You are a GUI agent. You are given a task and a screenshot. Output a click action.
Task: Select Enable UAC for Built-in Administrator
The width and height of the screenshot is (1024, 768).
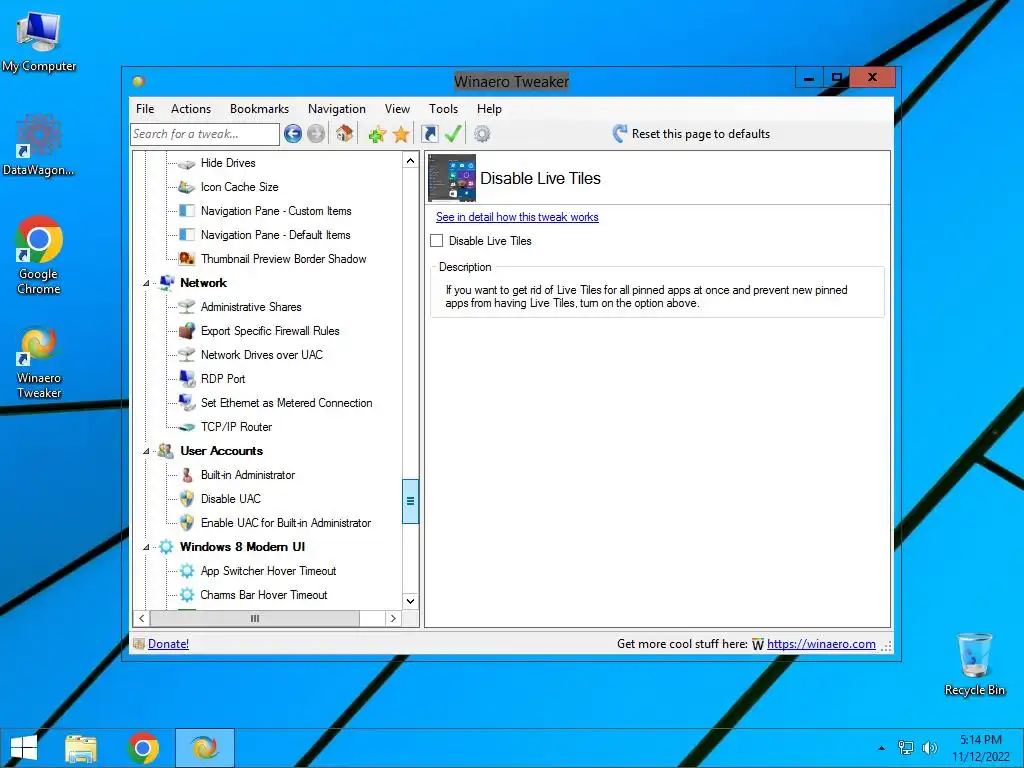(286, 523)
